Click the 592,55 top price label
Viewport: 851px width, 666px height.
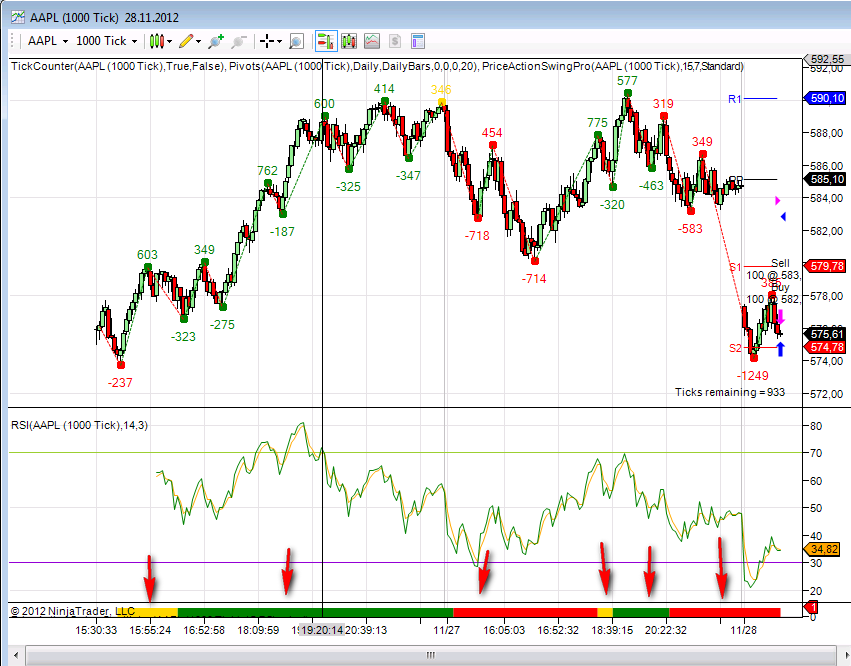(827, 59)
